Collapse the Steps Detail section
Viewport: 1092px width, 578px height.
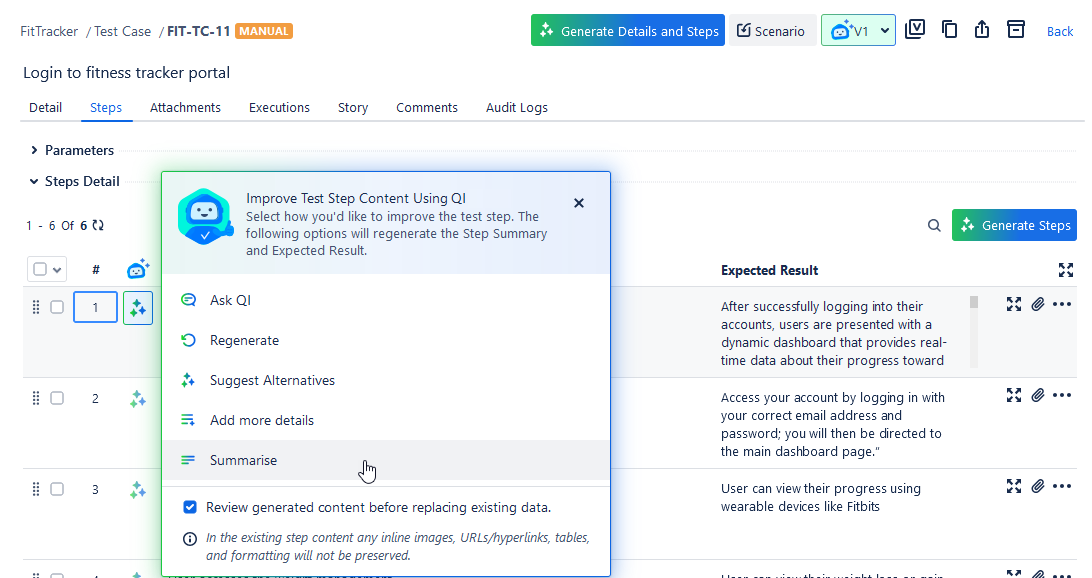[x=35, y=181]
